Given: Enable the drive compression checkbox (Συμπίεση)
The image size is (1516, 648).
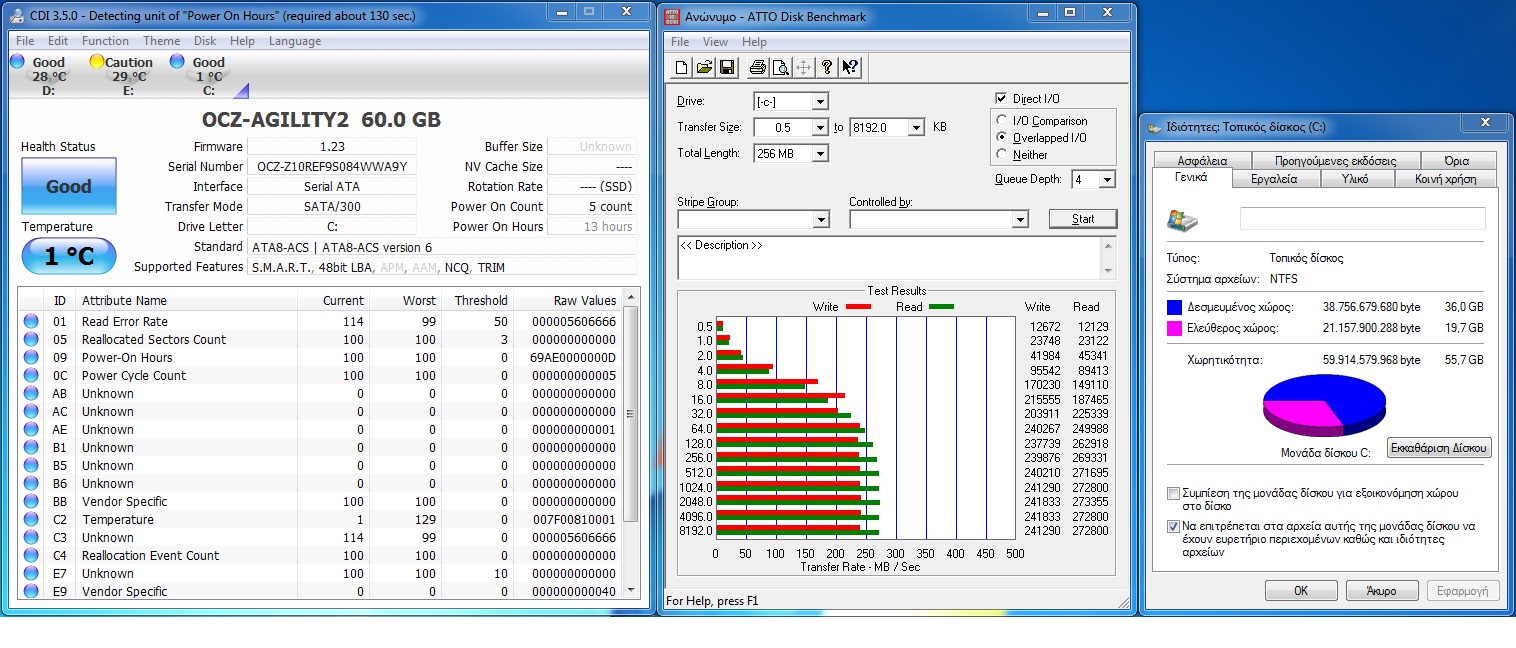Looking at the screenshot, I should point(1173,493).
